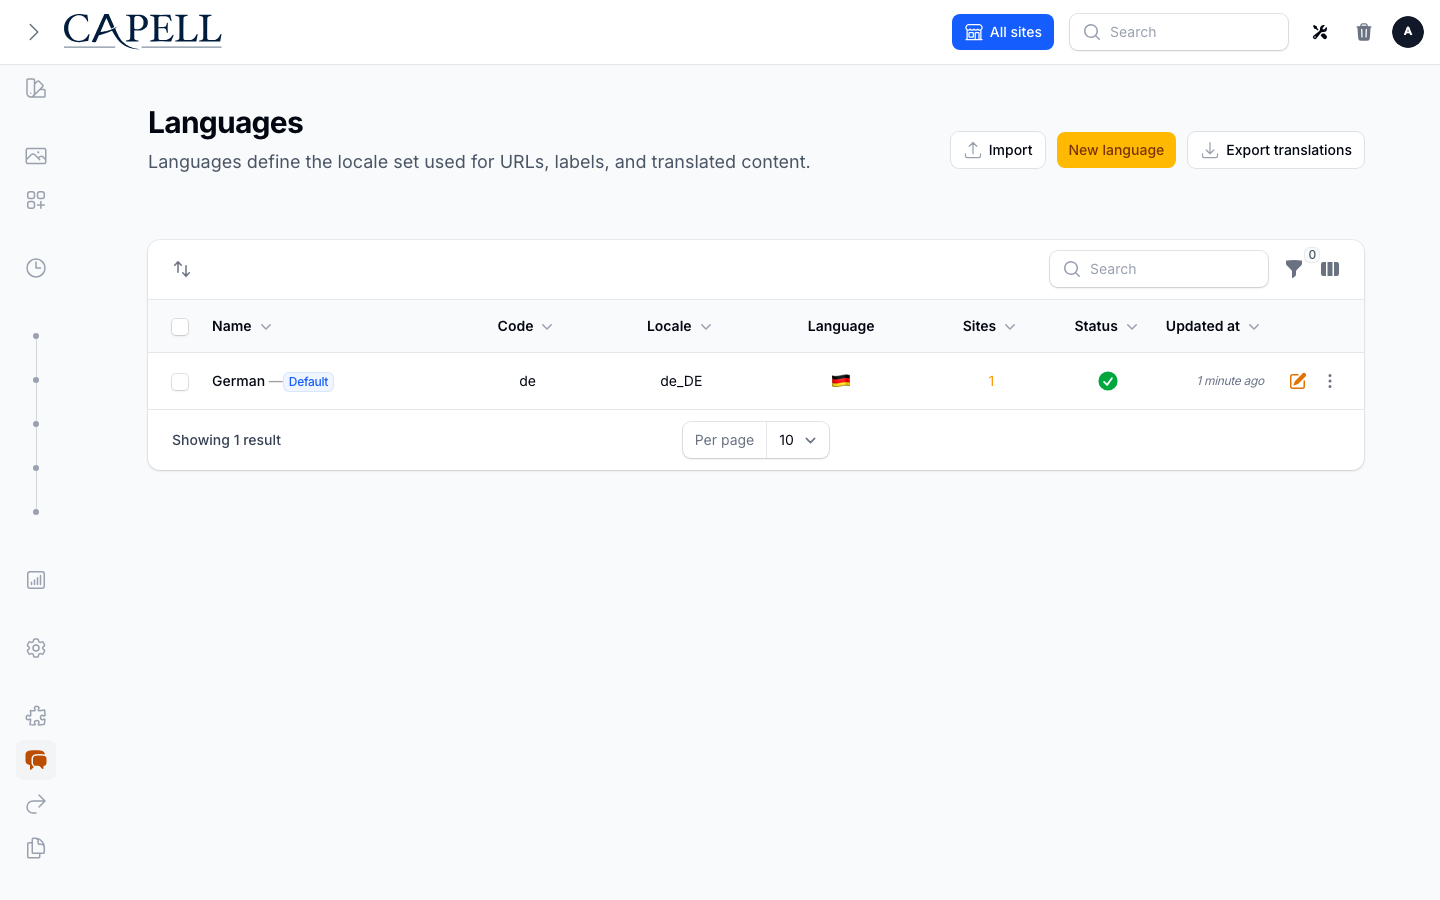The height and width of the screenshot is (900, 1440).
Task: Open the trash bin icon in header
Action: (1364, 32)
